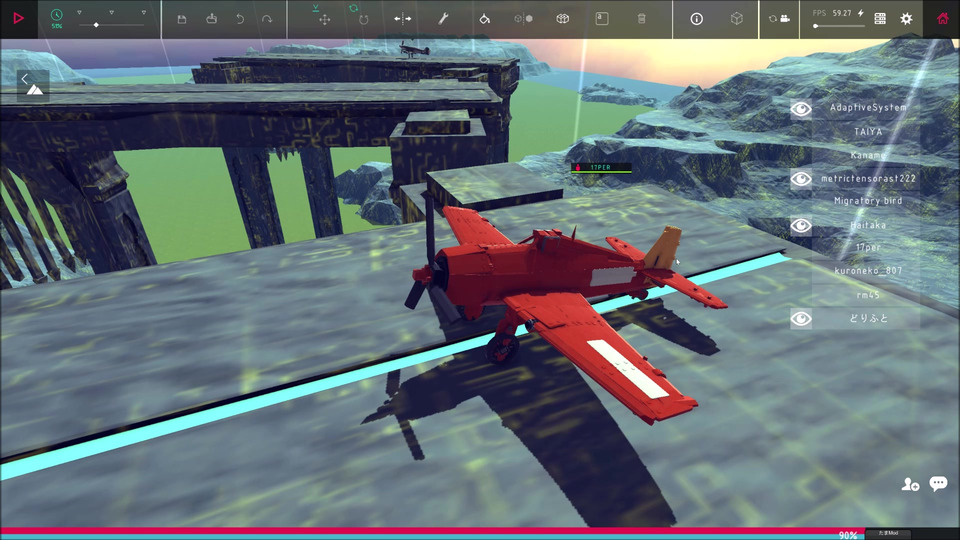Click the trash delete icon
The image size is (960, 540).
642,19
